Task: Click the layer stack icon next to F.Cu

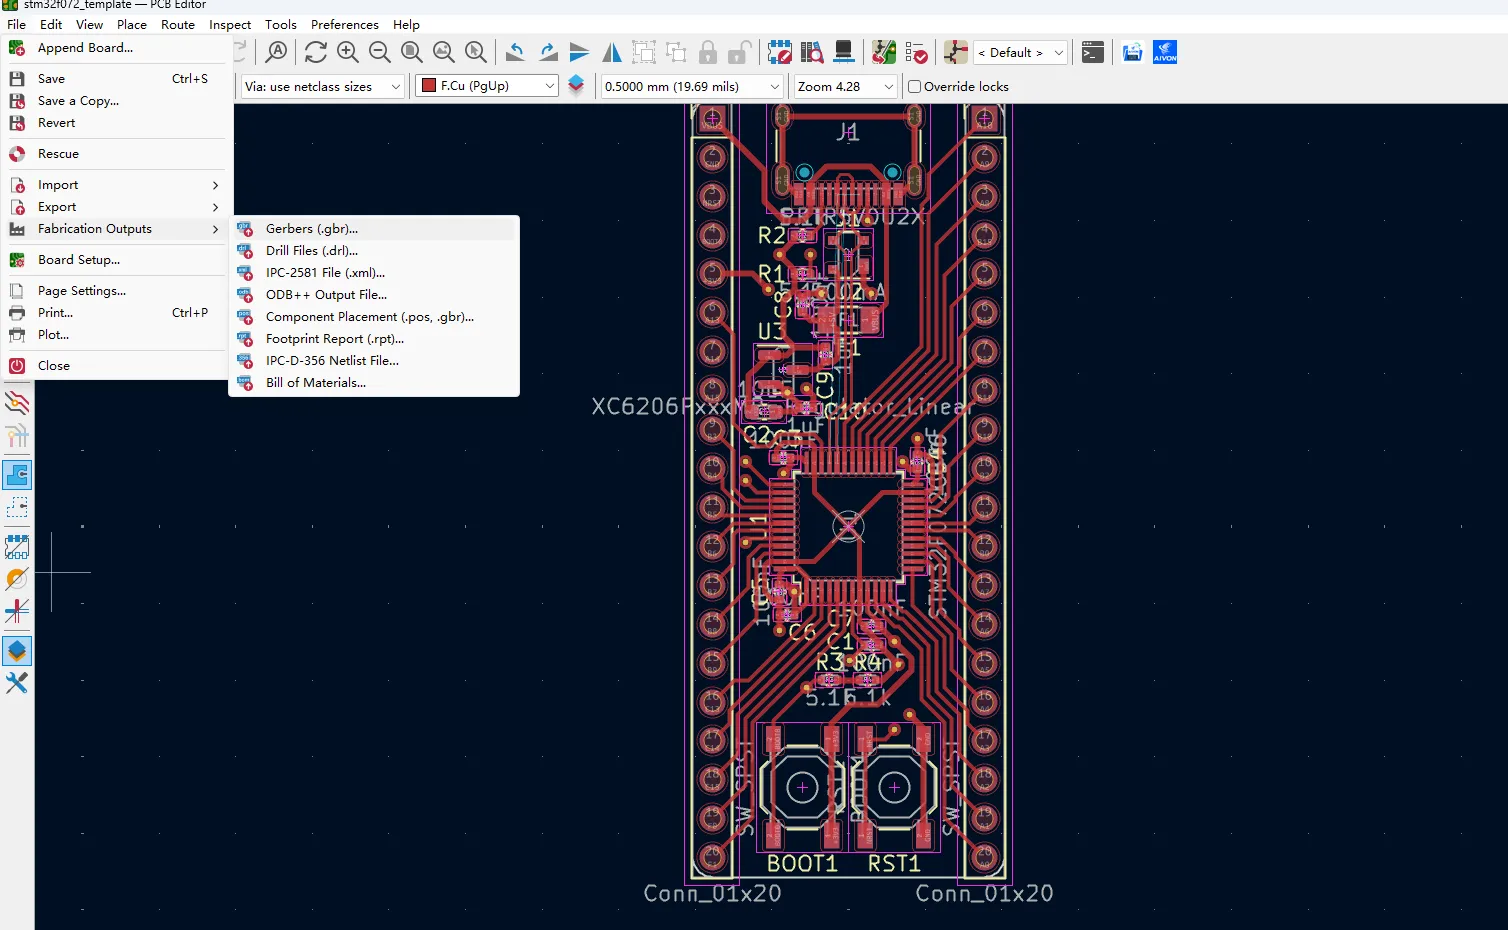Action: [x=576, y=86]
